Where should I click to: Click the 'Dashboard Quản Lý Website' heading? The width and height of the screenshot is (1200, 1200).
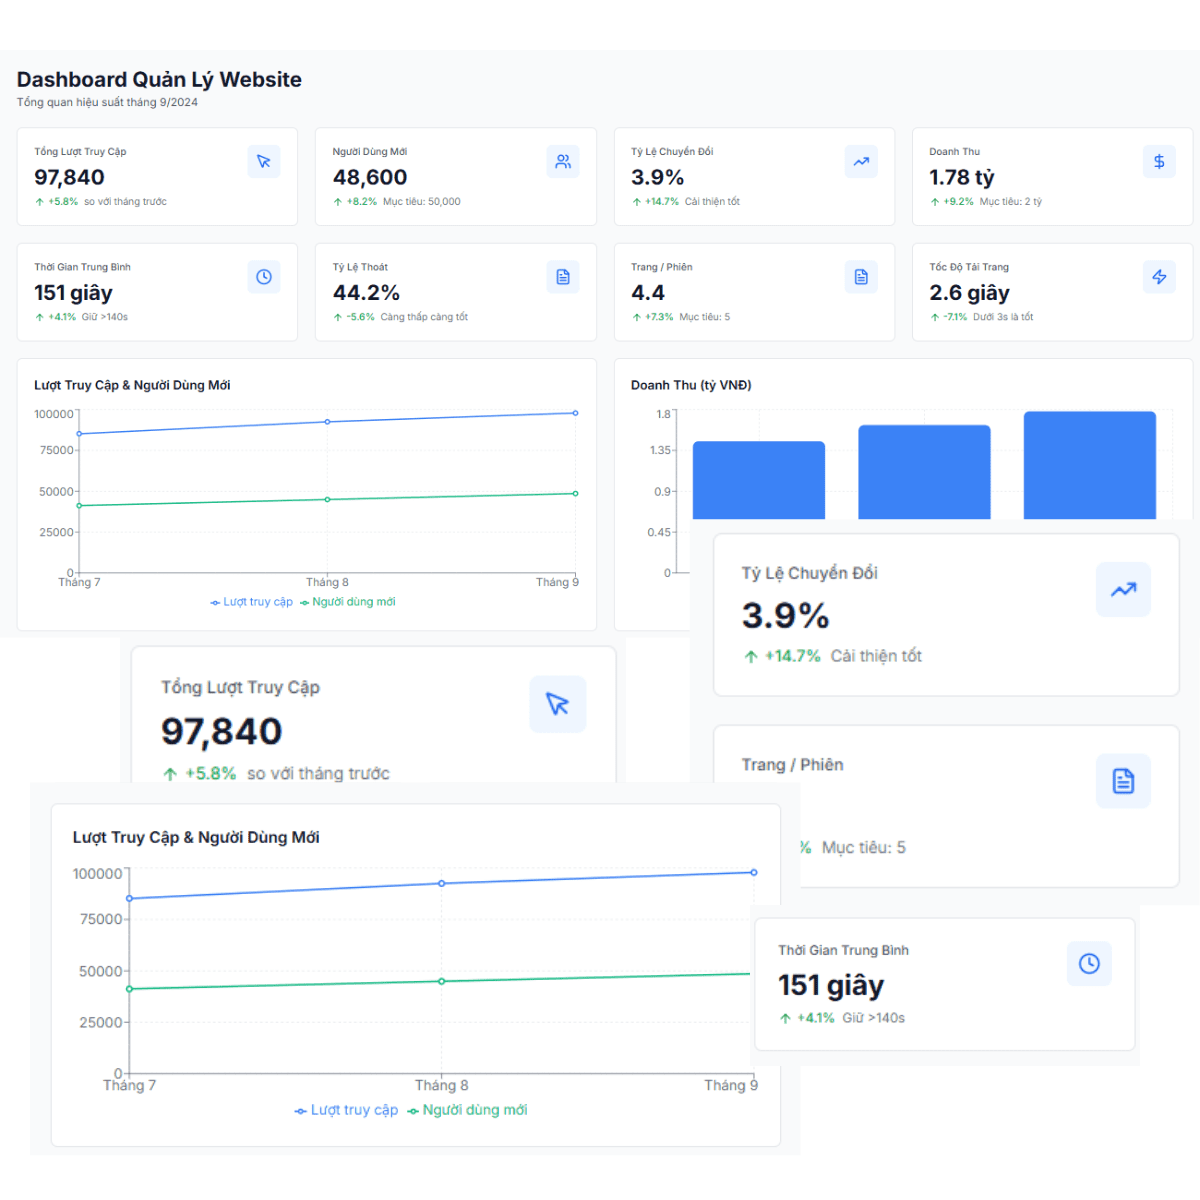[x=159, y=80]
